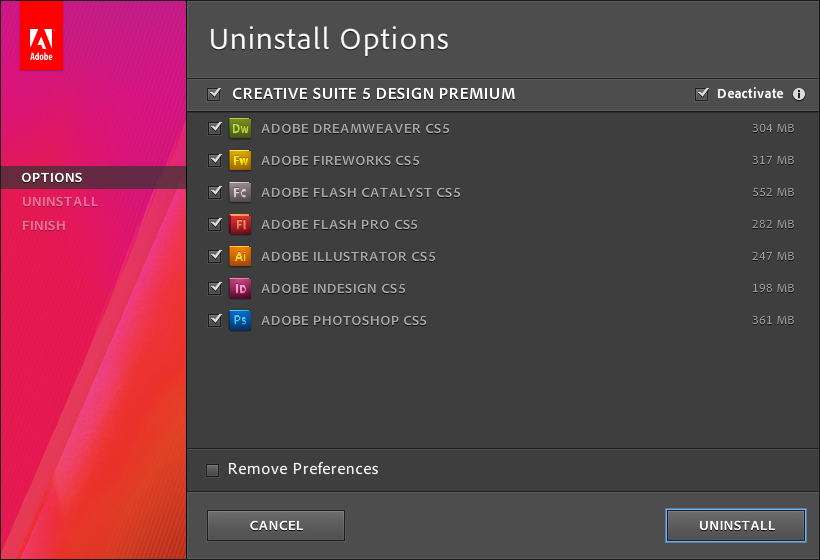Screen dimensions: 820x560
Task: Select the Uninstall step in sidebar
Action: [60, 201]
